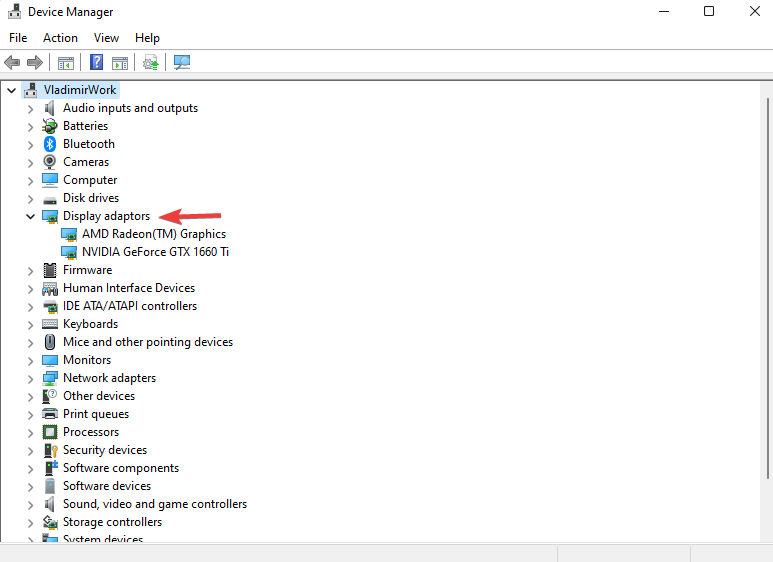Click the Software components icon
Image resolution: width=773 pixels, height=562 pixels.
pos(51,468)
